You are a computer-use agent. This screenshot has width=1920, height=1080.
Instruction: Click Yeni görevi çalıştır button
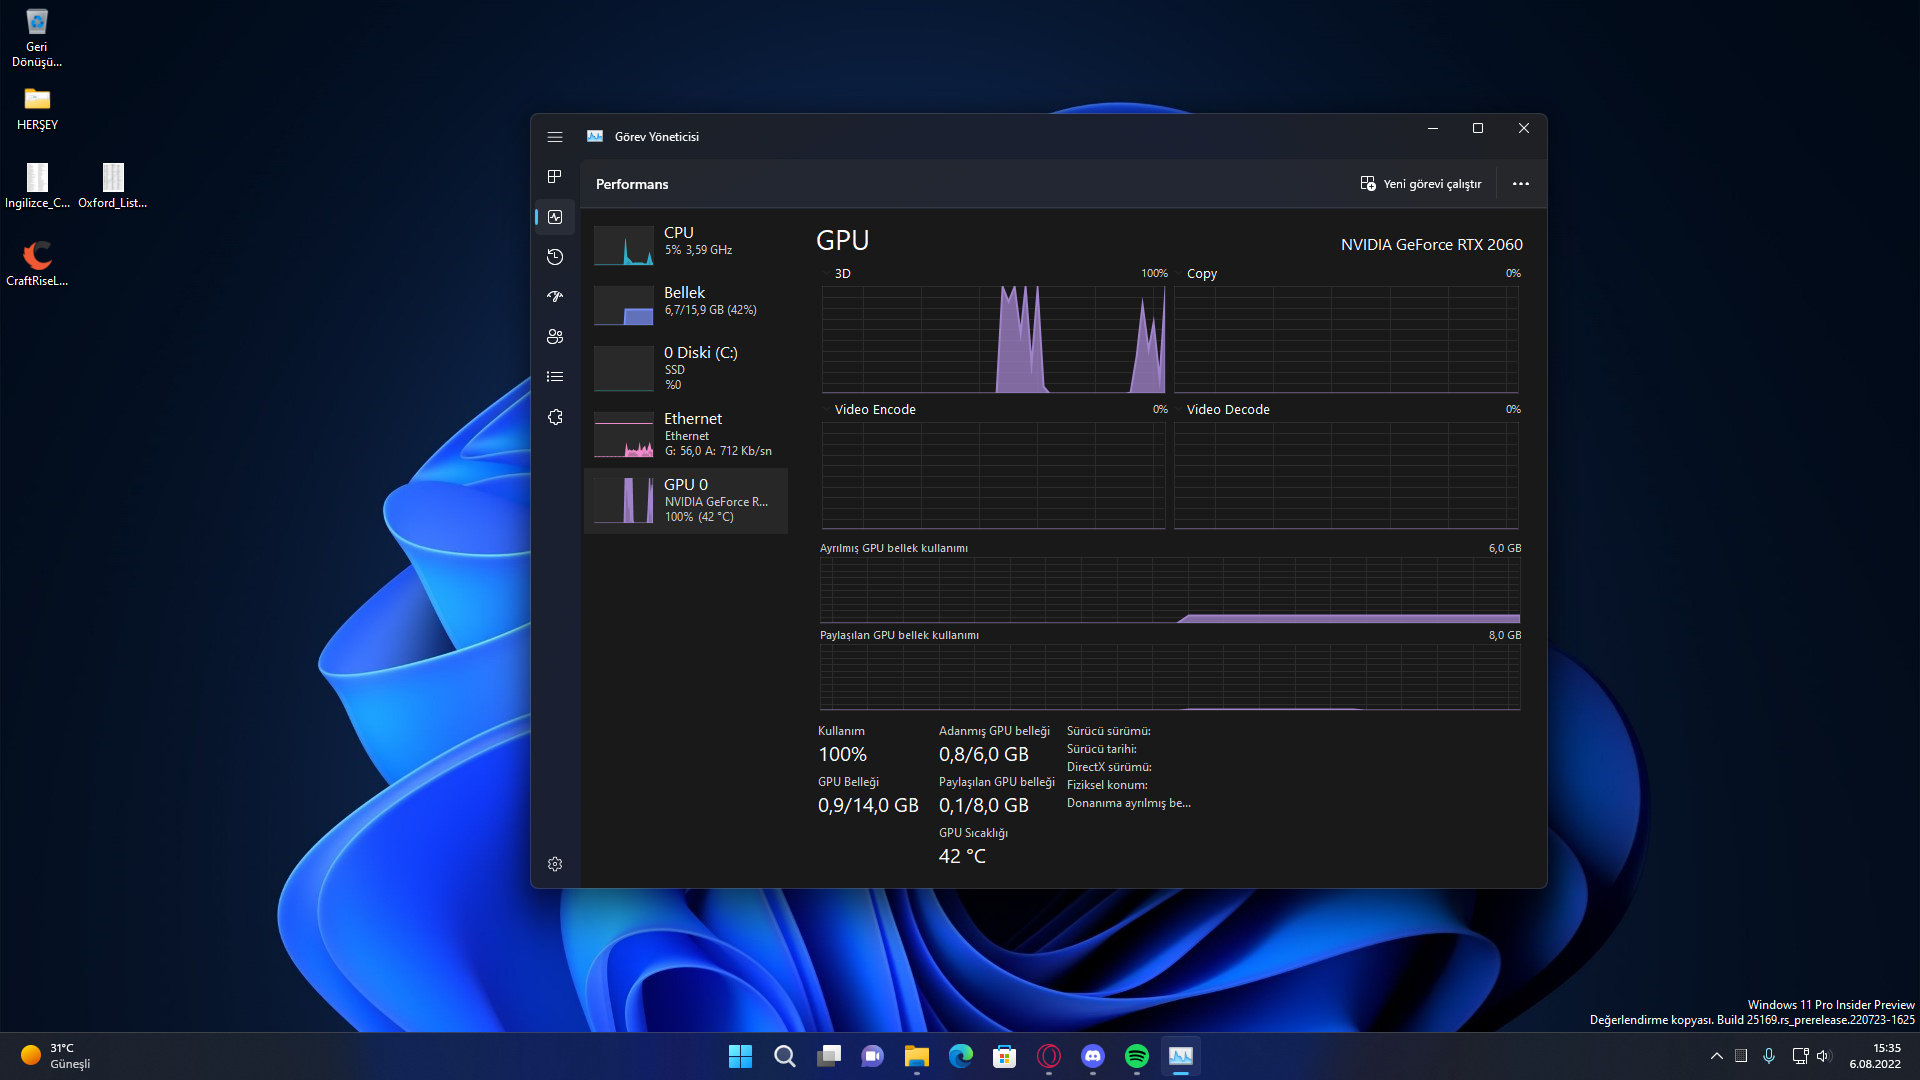[1421, 184]
